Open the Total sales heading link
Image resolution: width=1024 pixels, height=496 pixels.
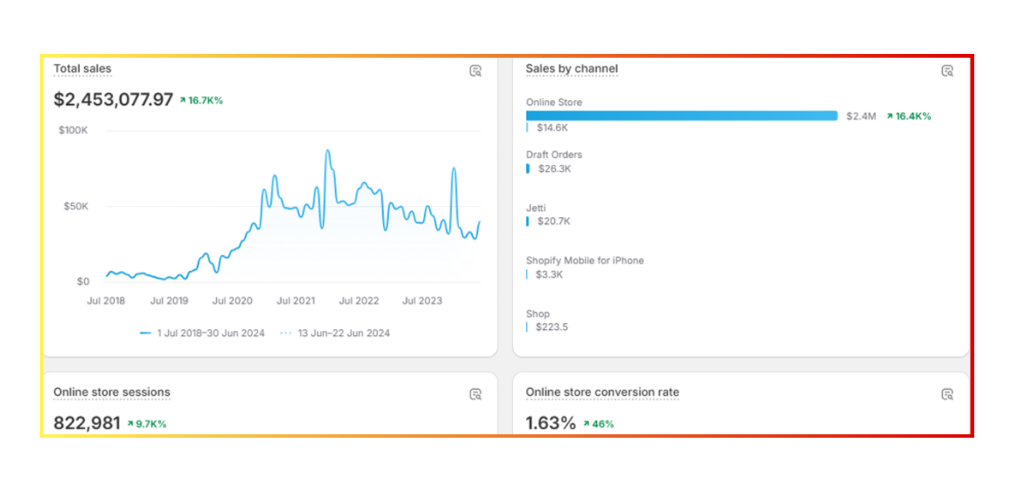[82, 69]
